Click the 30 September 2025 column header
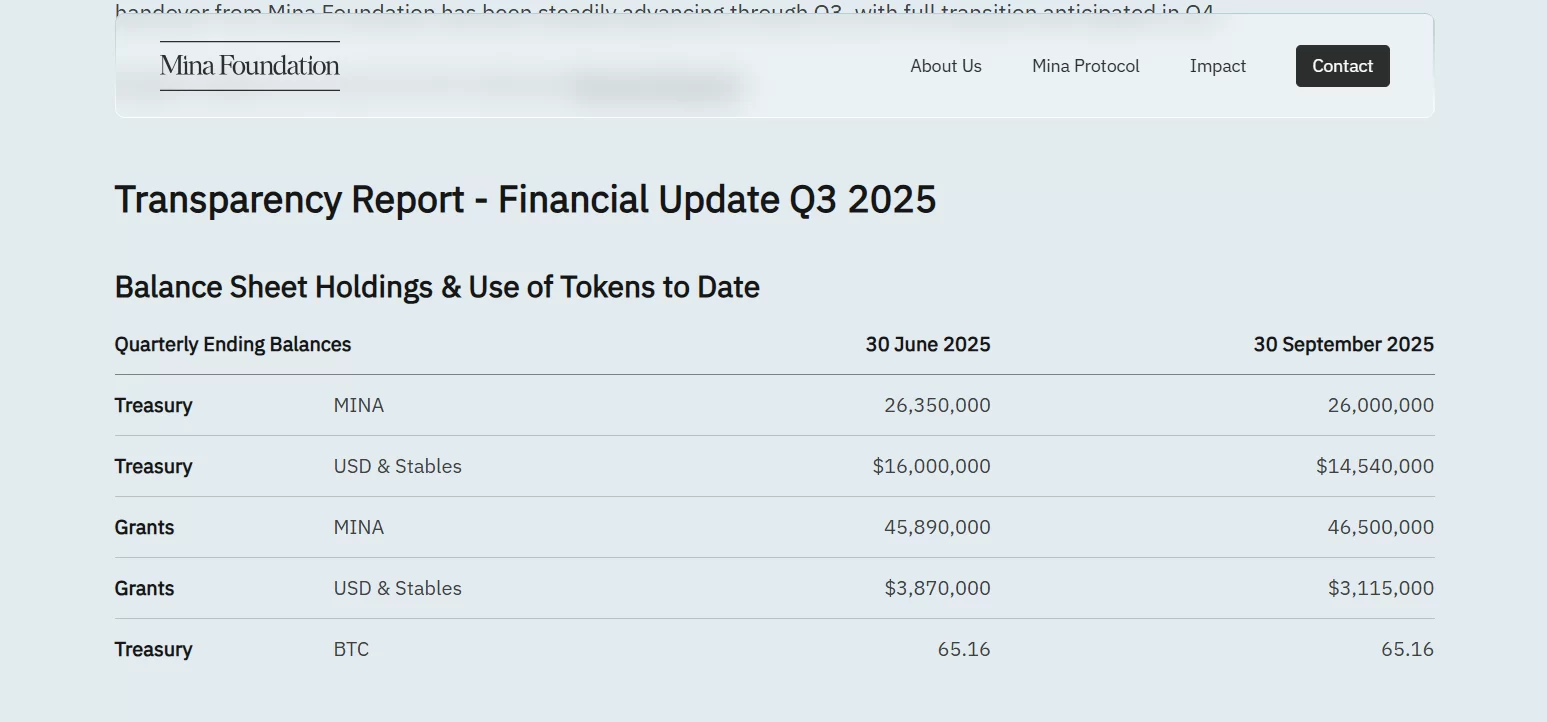The height and width of the screenshot is (722, 1547). point(1343,345)
